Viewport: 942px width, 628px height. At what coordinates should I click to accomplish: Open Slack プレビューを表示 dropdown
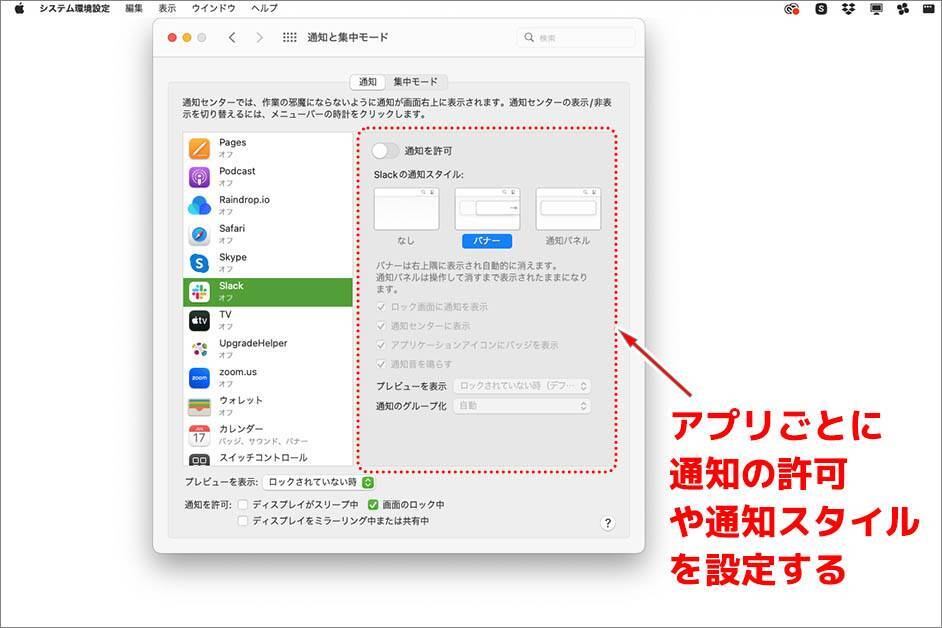click(x=522, y=386)
